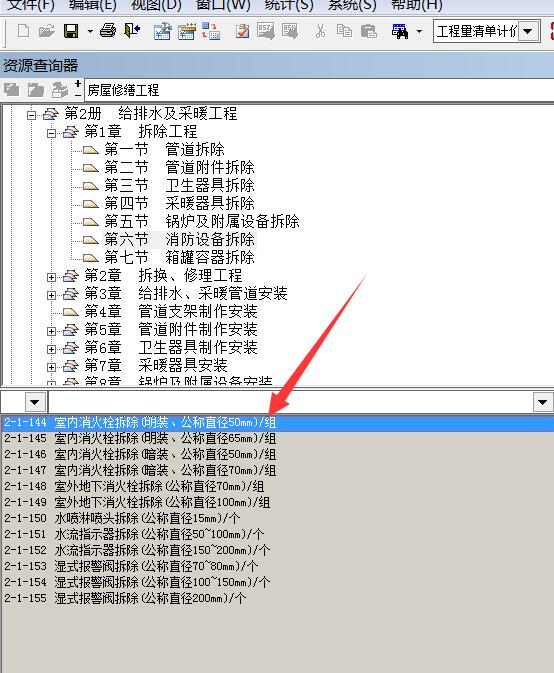Click the Open folder toolbar icon
The image size is (554, 673).
[x=46, y=31]
